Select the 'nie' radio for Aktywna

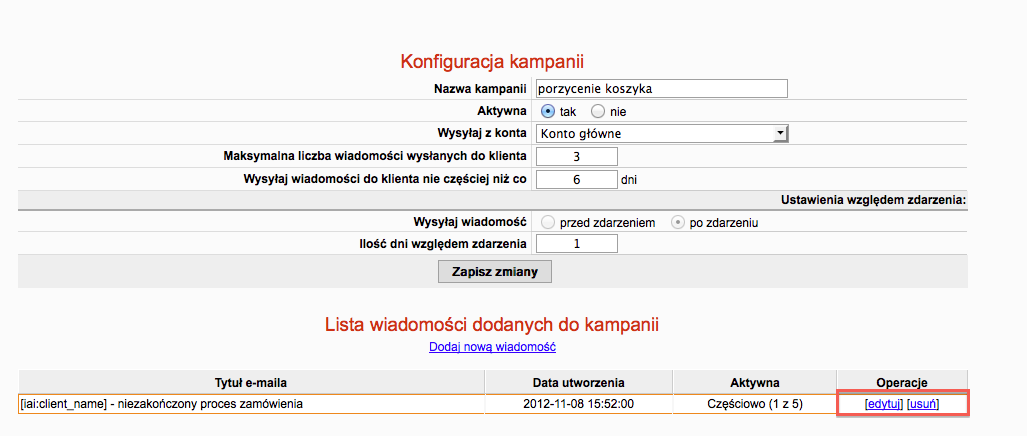pyautogui.click(x=598, y=111)
